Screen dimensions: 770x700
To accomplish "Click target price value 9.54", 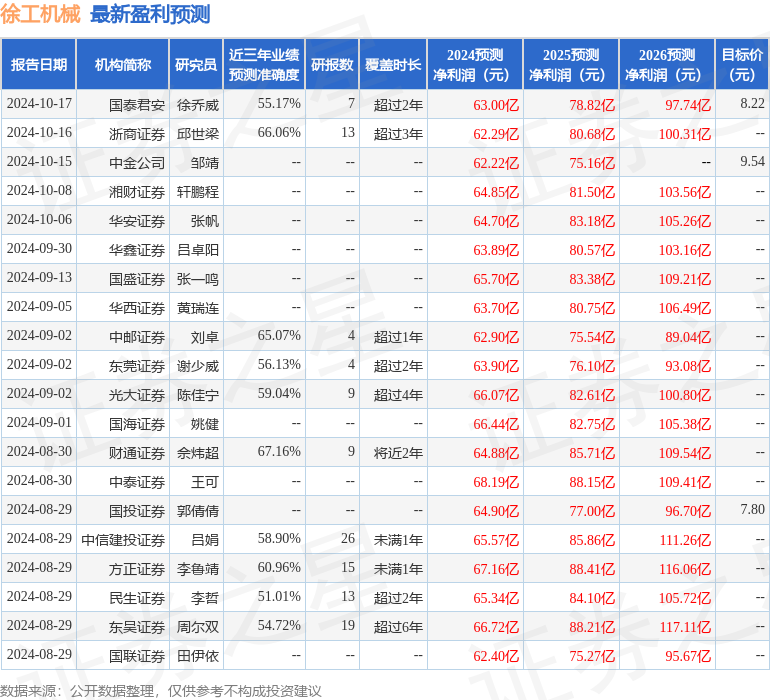I will pos(752,161).
